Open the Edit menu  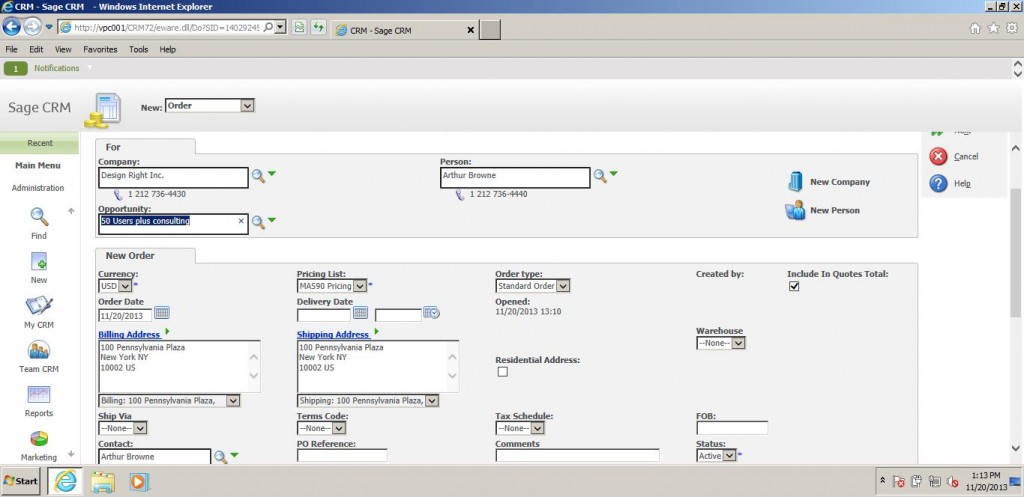tap(36, 50)
